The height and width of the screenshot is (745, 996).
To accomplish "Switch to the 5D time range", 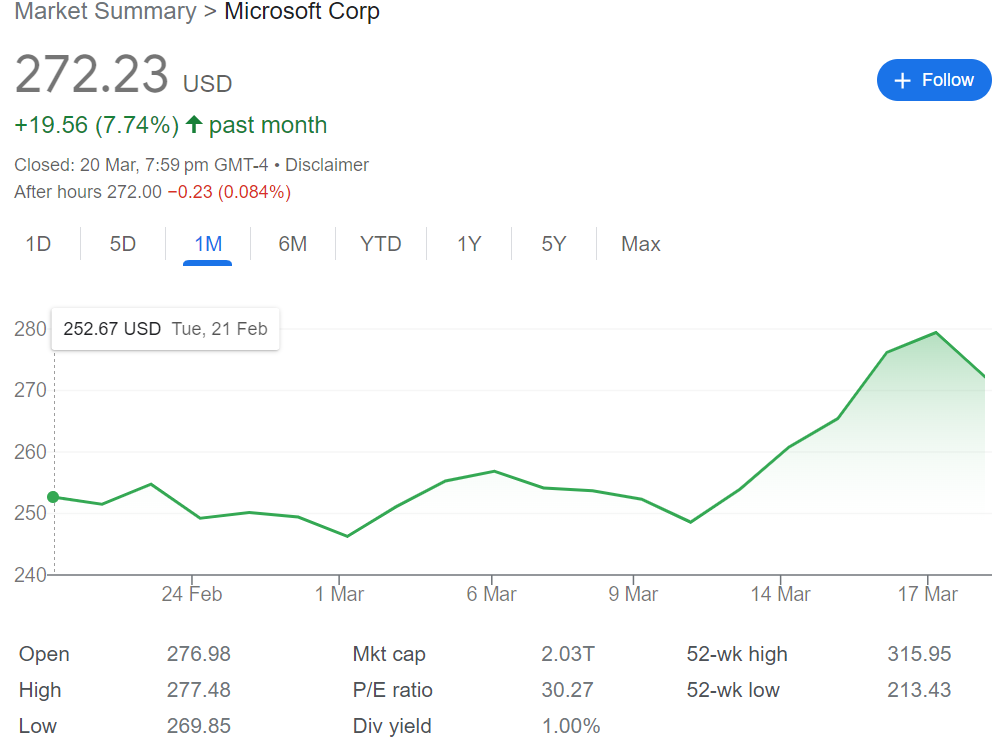I will coord(123,244).
